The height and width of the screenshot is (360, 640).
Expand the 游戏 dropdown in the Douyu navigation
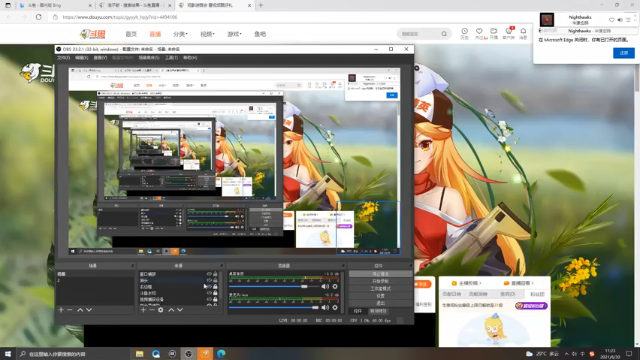pos(234,34)
